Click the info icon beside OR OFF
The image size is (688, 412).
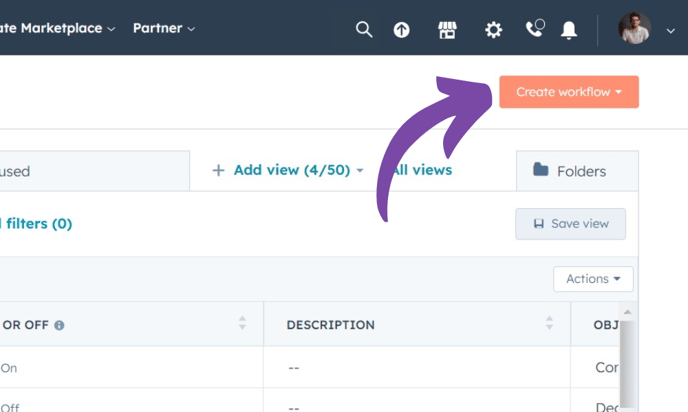(59, 326)
